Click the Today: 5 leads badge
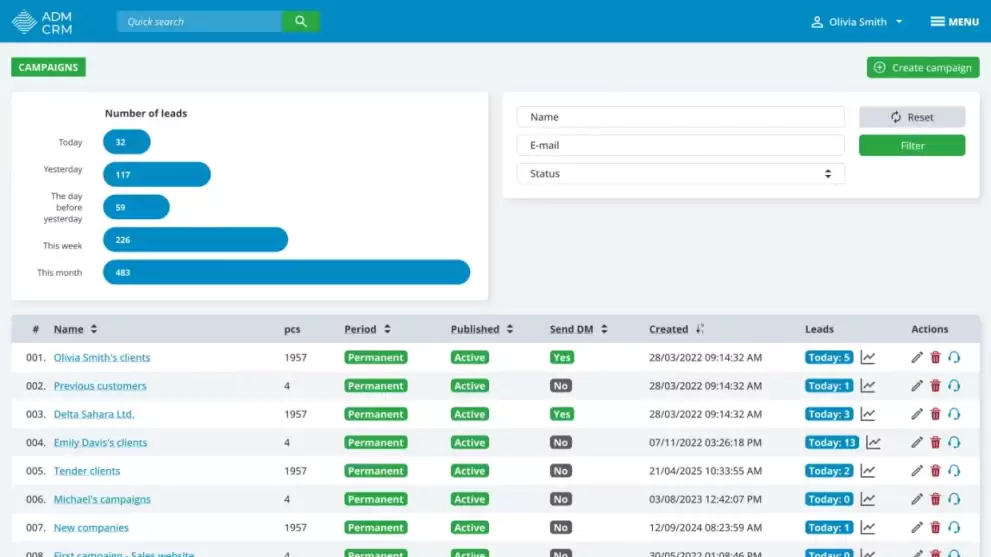 pyautogui.click(x=829, y=357)
